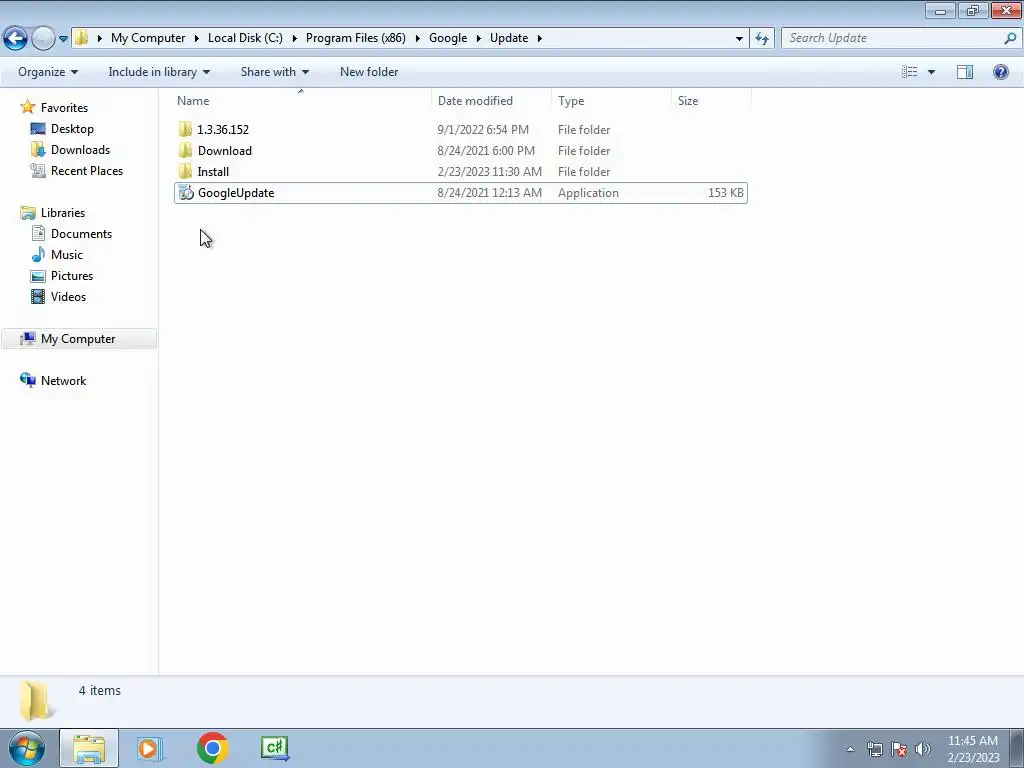Select the Install folder
1024x768 pixels.
point(460,172)
